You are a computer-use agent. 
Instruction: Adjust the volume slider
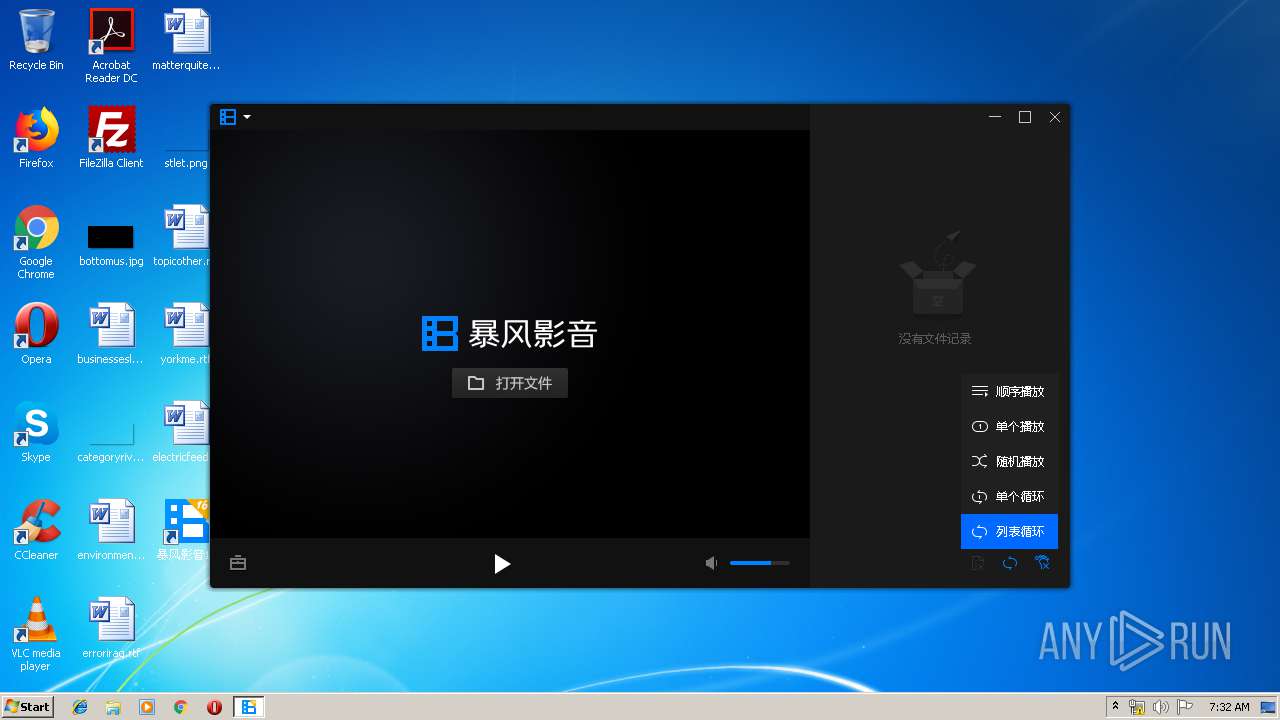pyautogui.click(x=759, y=563)
